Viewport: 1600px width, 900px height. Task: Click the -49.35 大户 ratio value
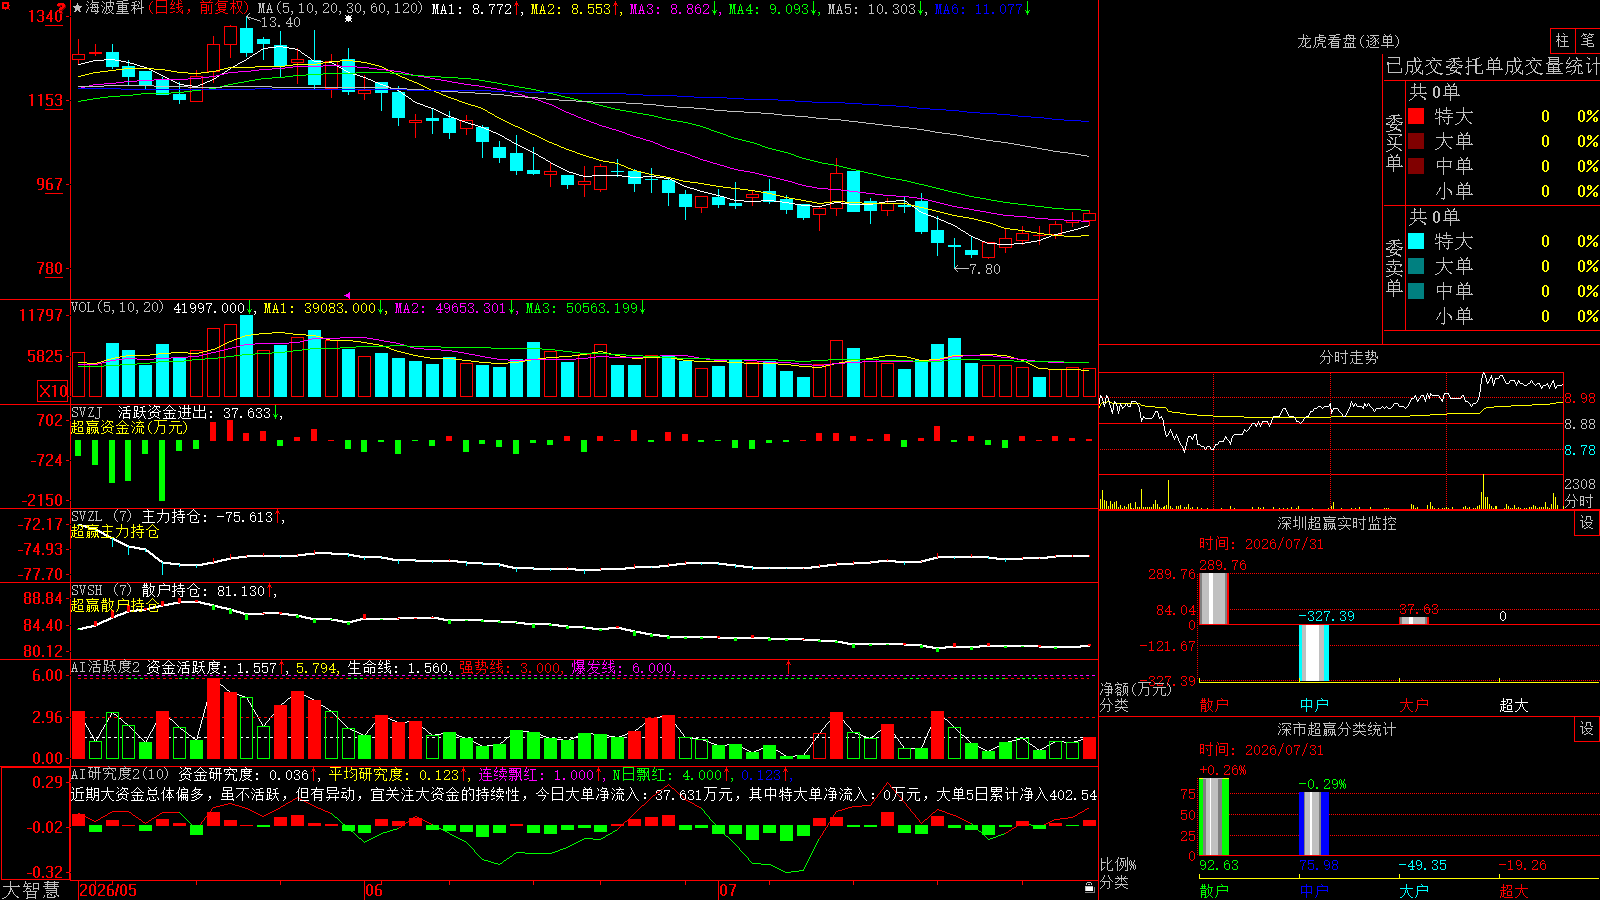click(x=1422, y=865)
